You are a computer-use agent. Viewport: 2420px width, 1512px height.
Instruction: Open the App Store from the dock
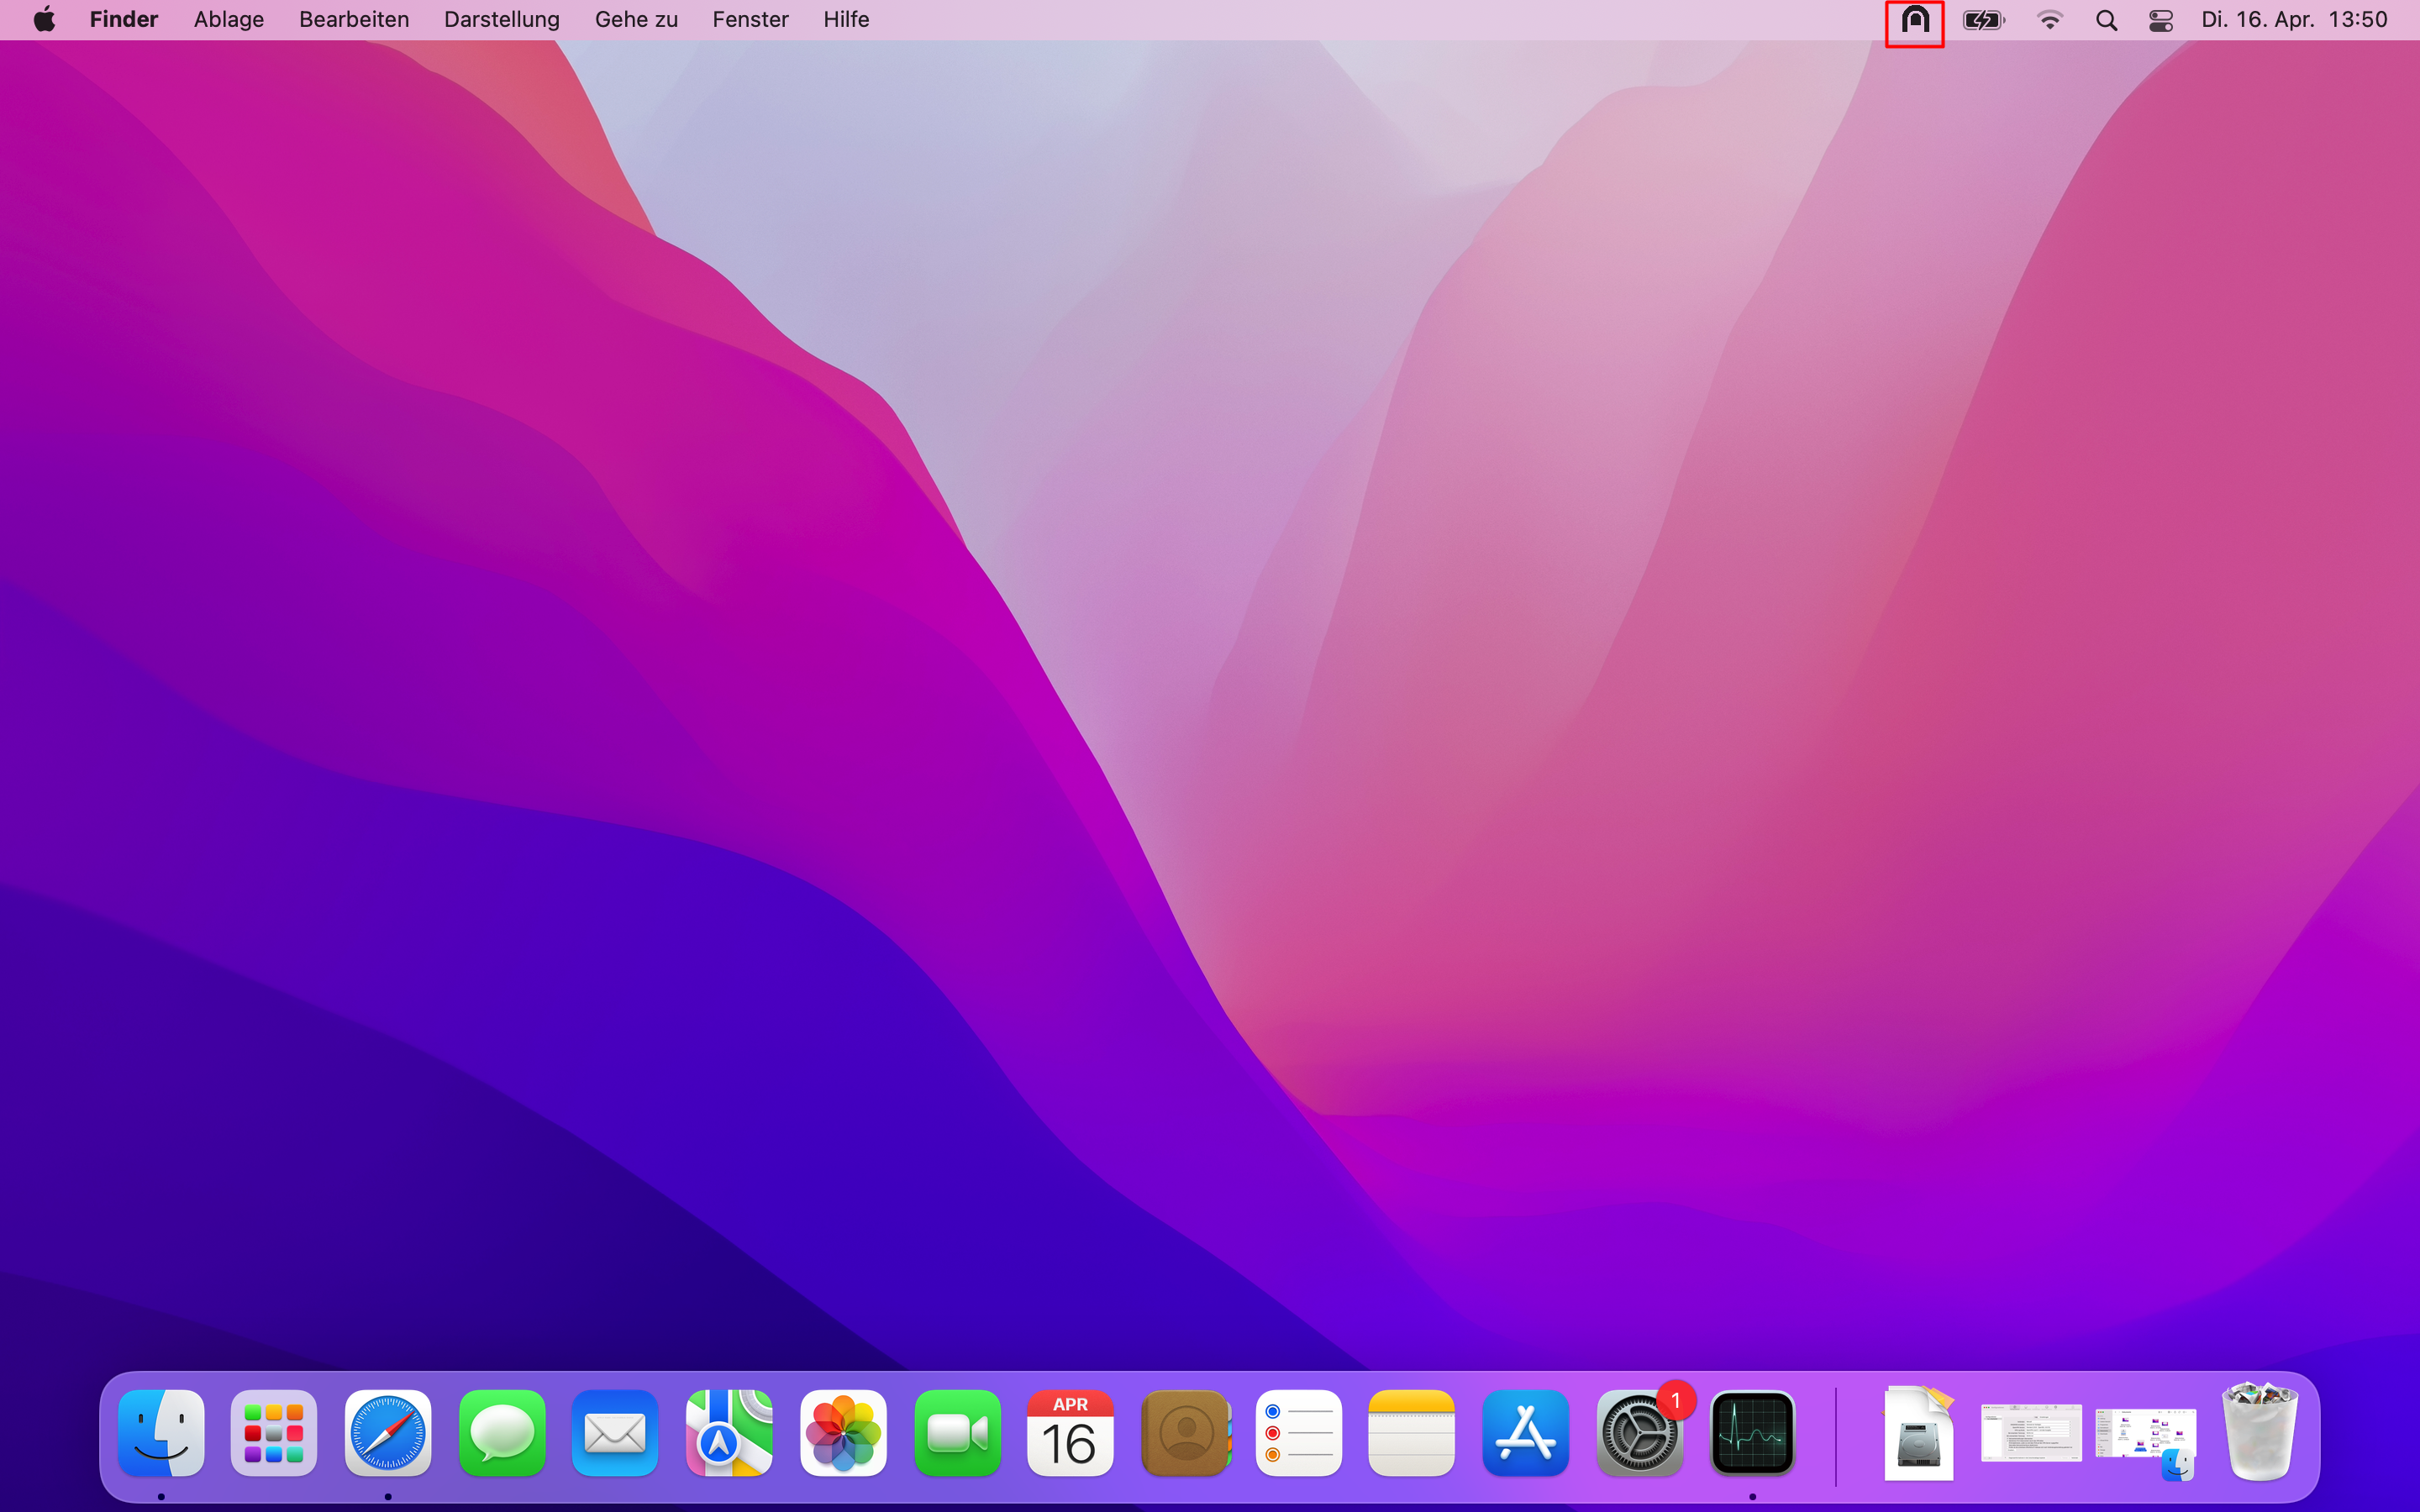pyautogui.click(x=1525, y=1433)
